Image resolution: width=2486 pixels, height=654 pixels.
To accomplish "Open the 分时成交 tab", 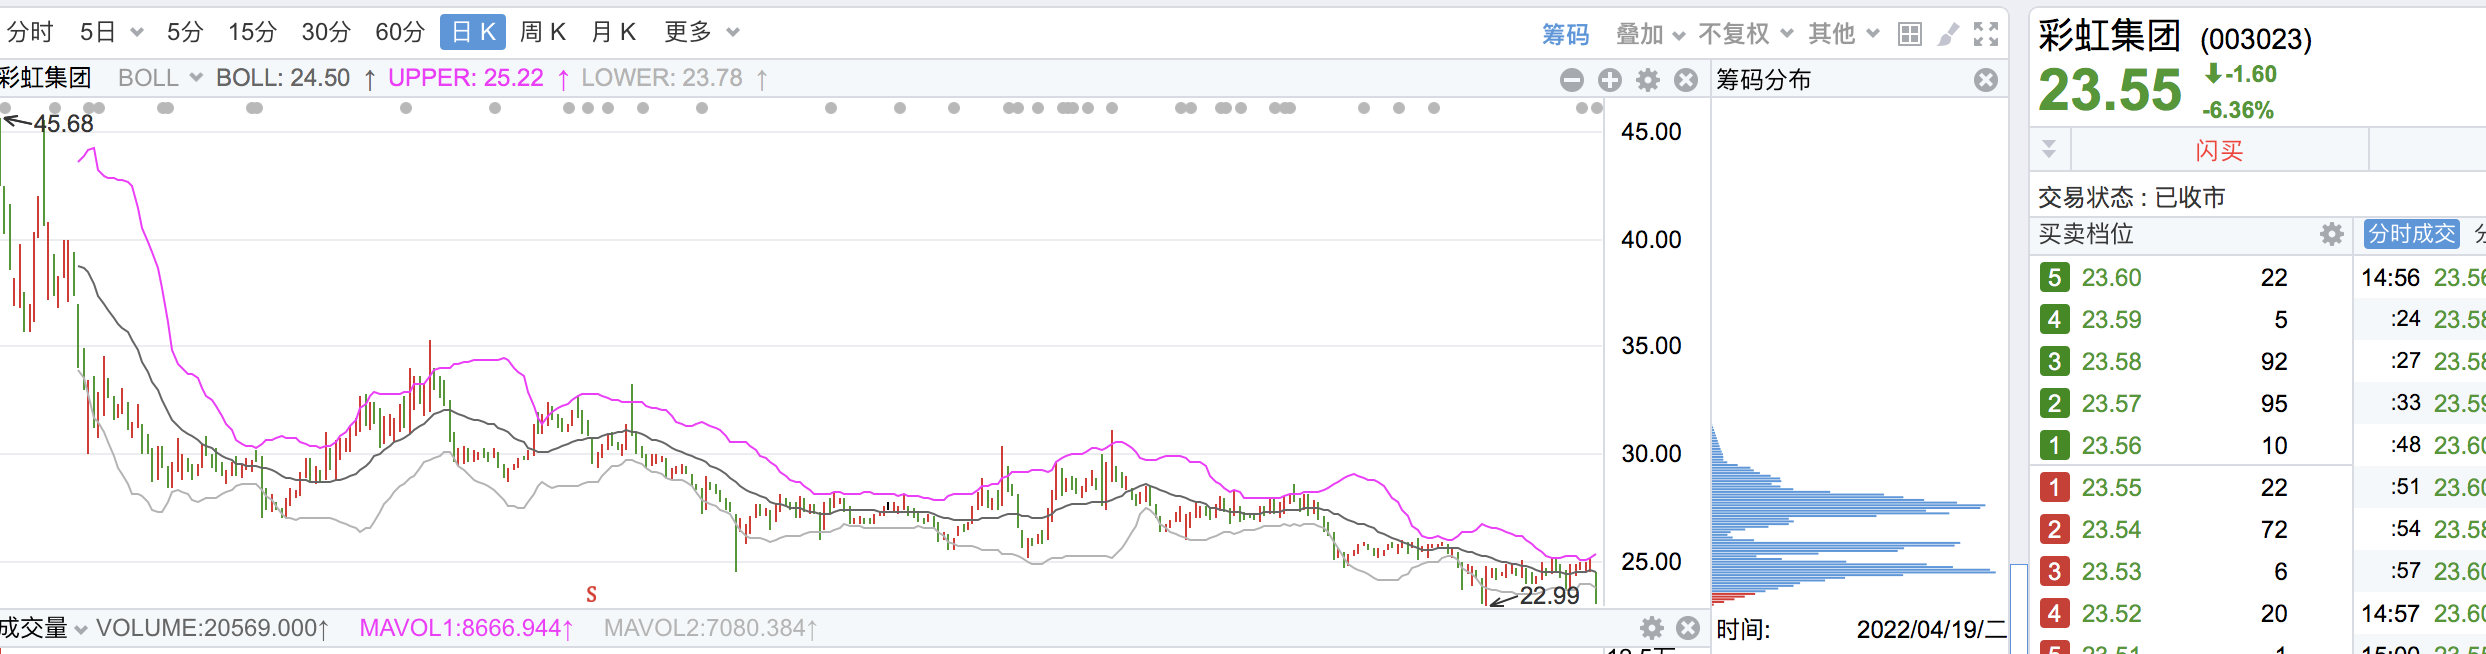I will pos(2412,234).
